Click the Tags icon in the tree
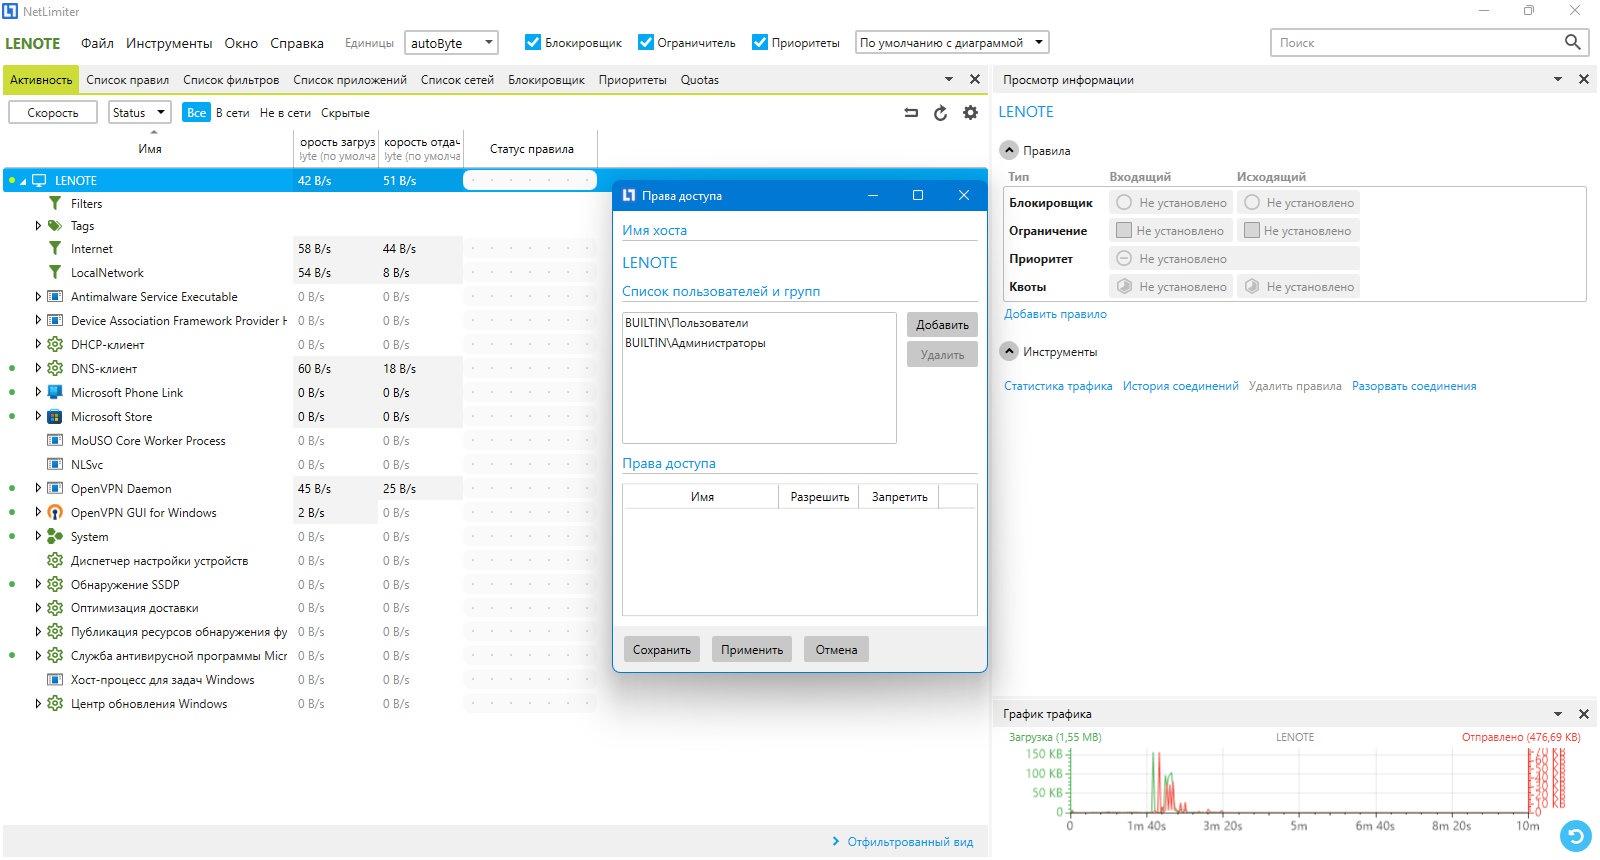The image size is (1600, 860). tap(55, 226)
